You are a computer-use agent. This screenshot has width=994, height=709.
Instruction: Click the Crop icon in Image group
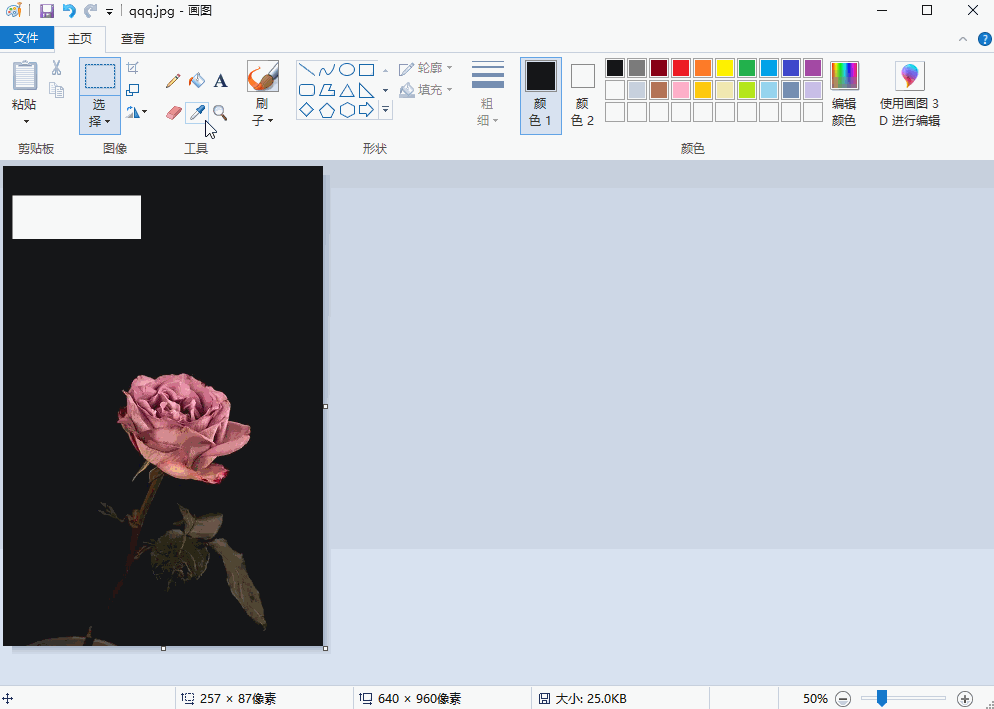pyautogui.click(x=133, y=68)
